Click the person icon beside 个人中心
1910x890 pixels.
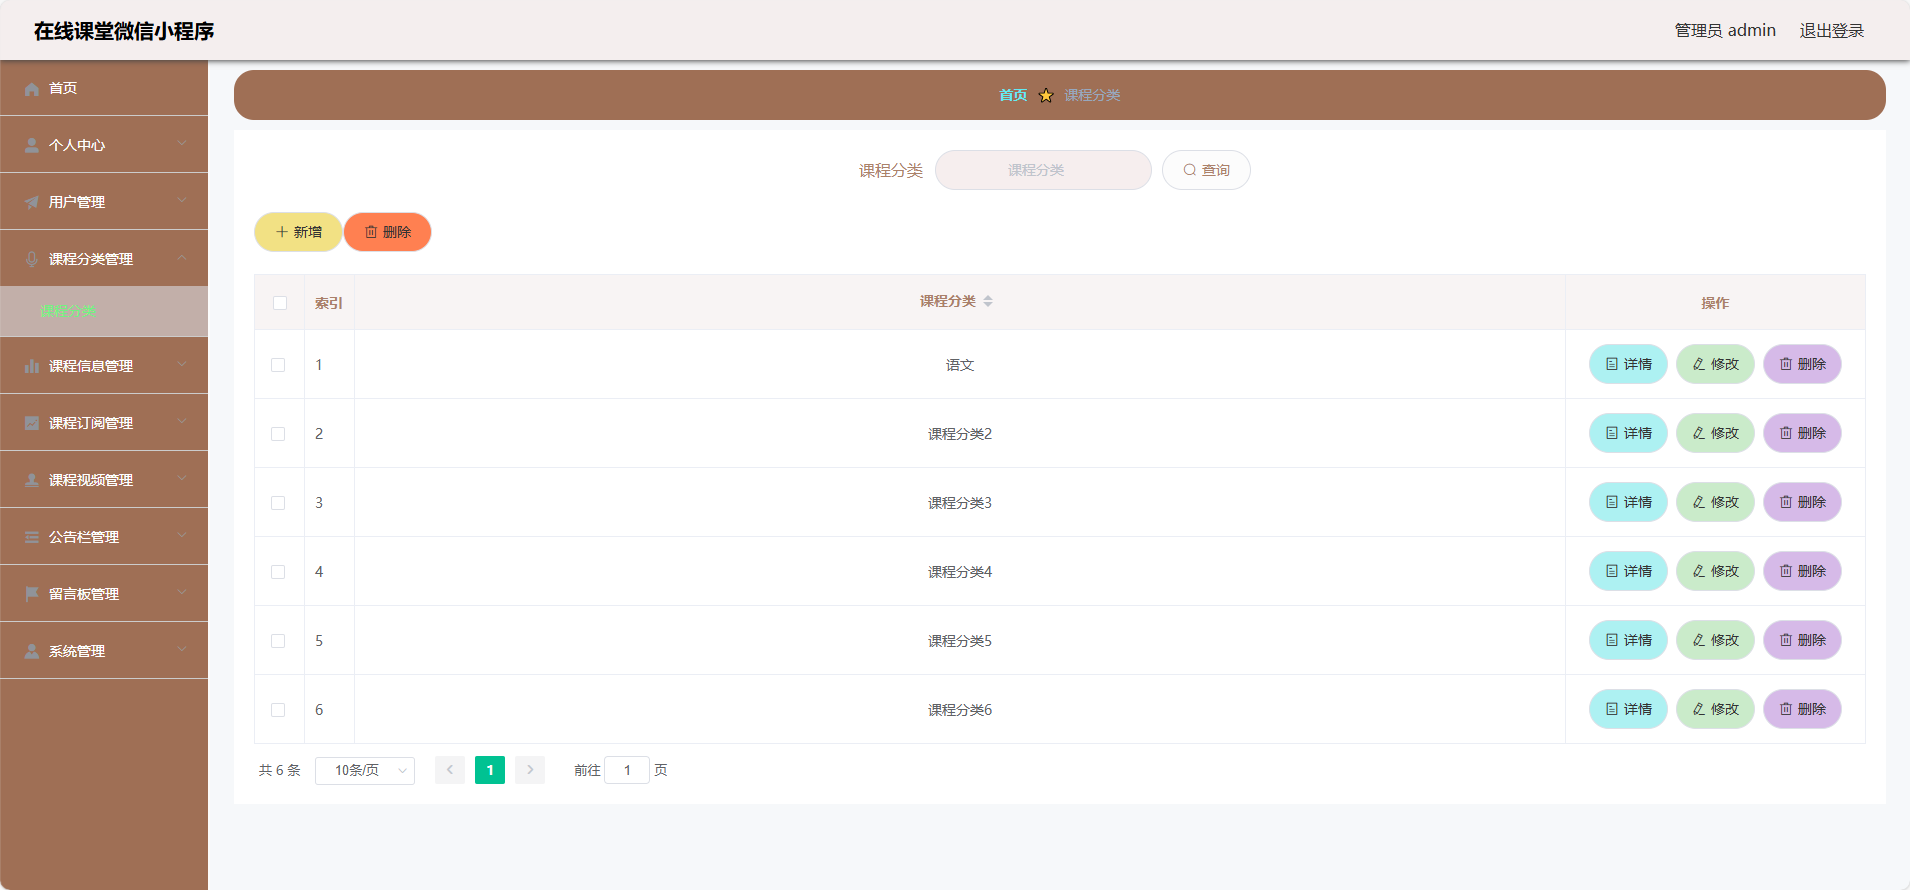pyautogui.click(x=32, y=146)
